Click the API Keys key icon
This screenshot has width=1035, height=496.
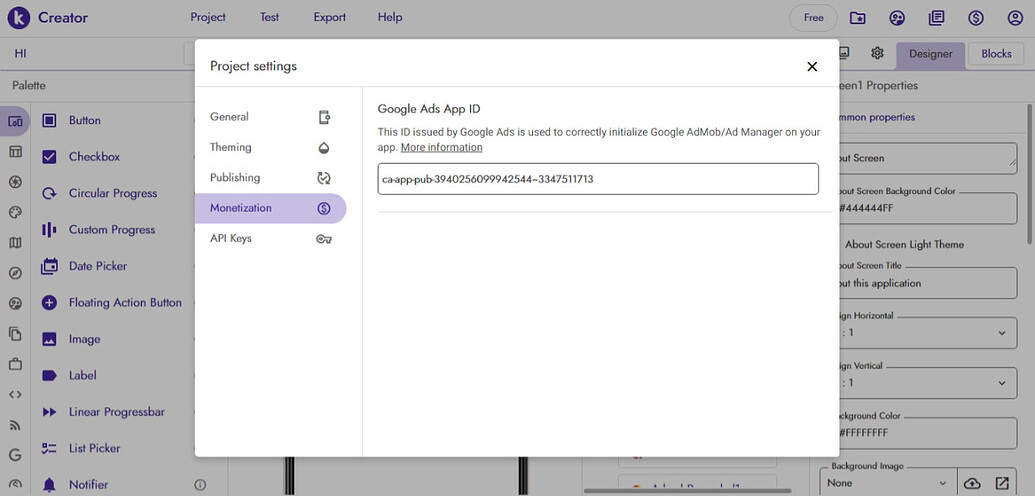pos(323,239)
